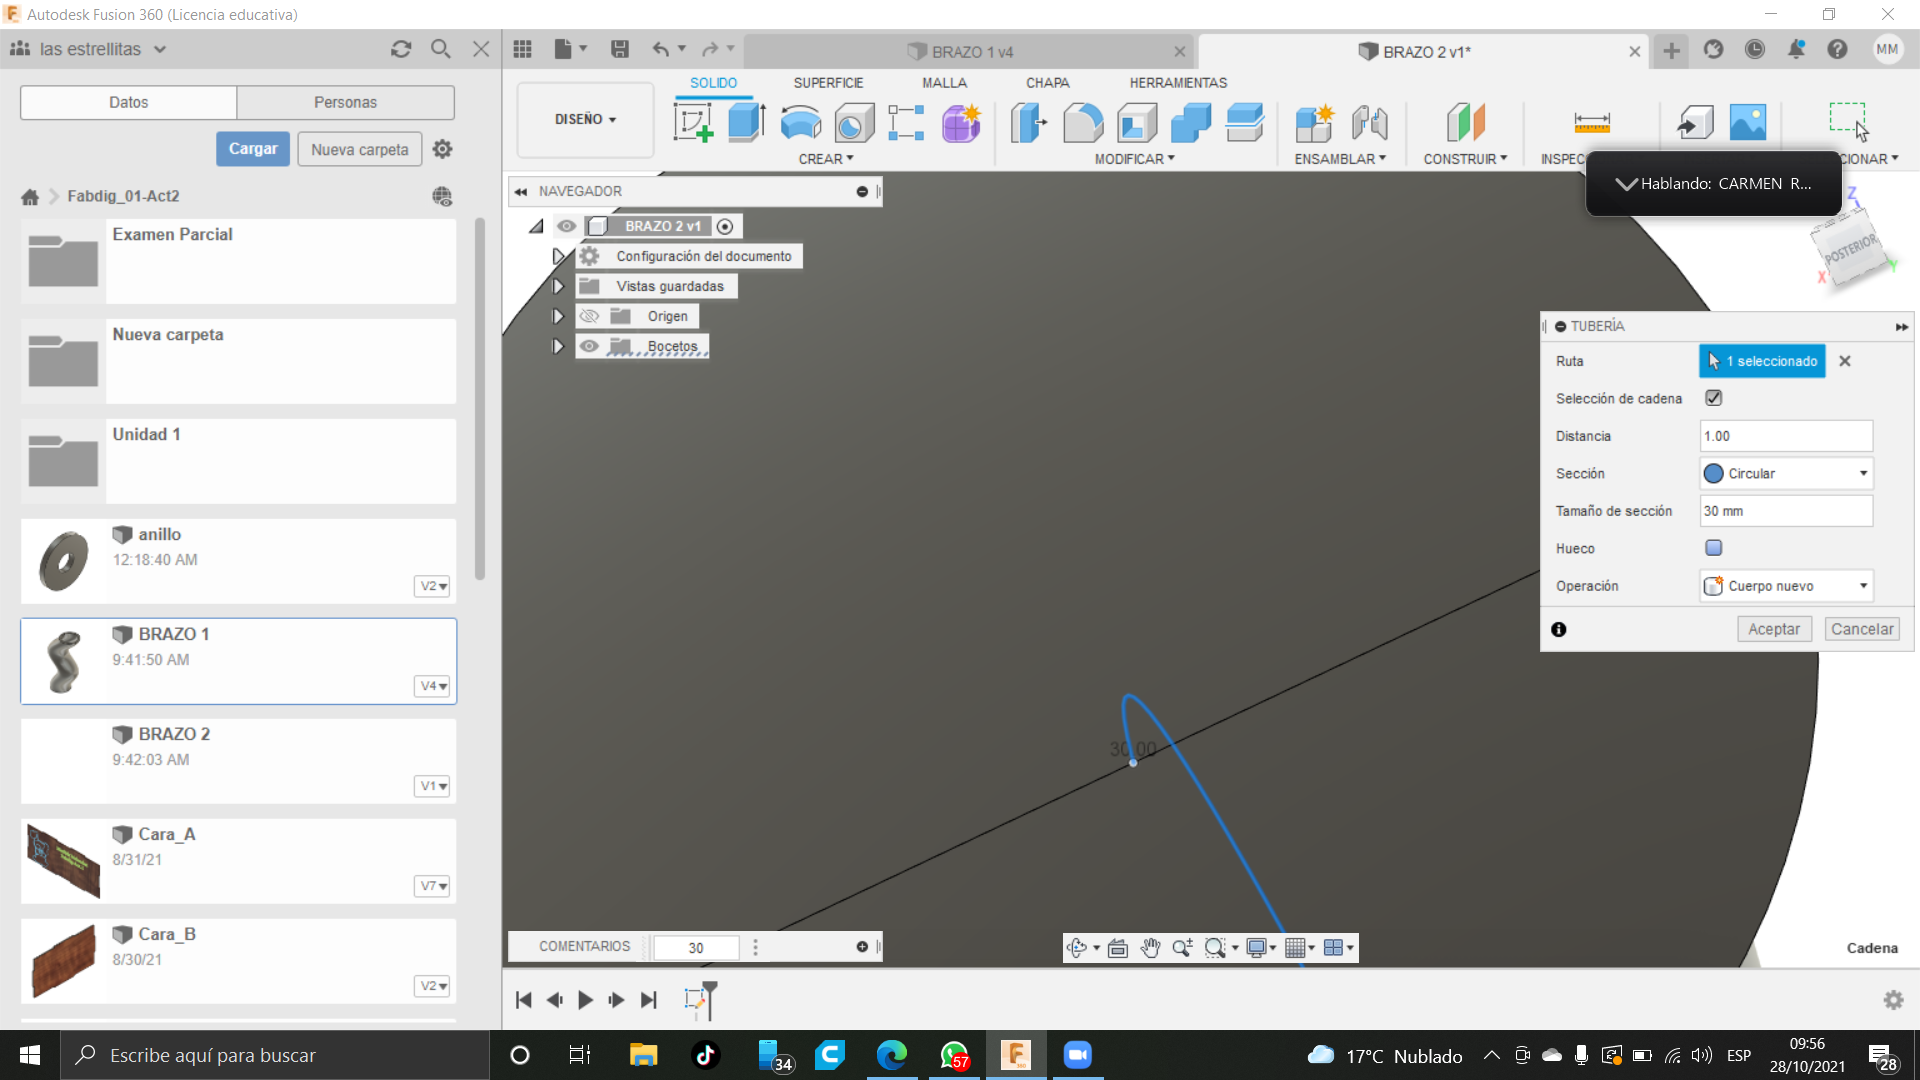The image size is (1920, 1080).
Task: Expand the Bocetos tree node
Action: [558, 346]
